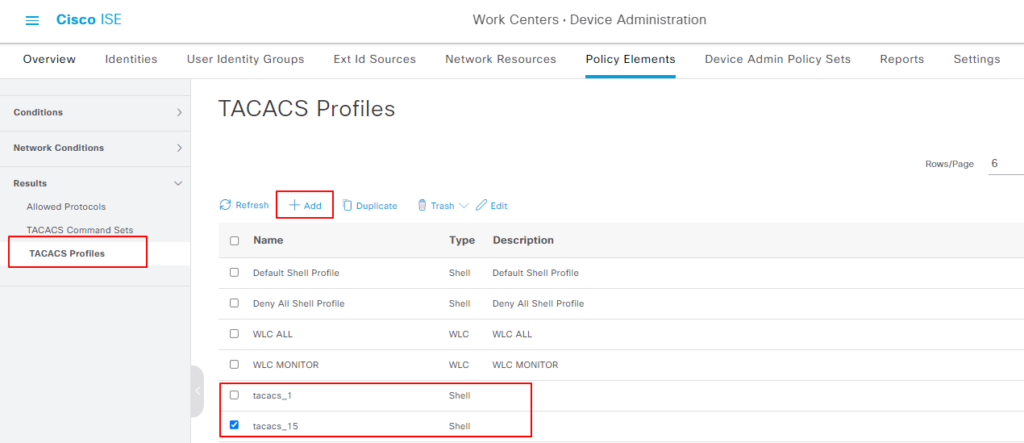Expand the Network Conditions section
The height and width of the screenshot is (443, 1024).
click(179, 148)
